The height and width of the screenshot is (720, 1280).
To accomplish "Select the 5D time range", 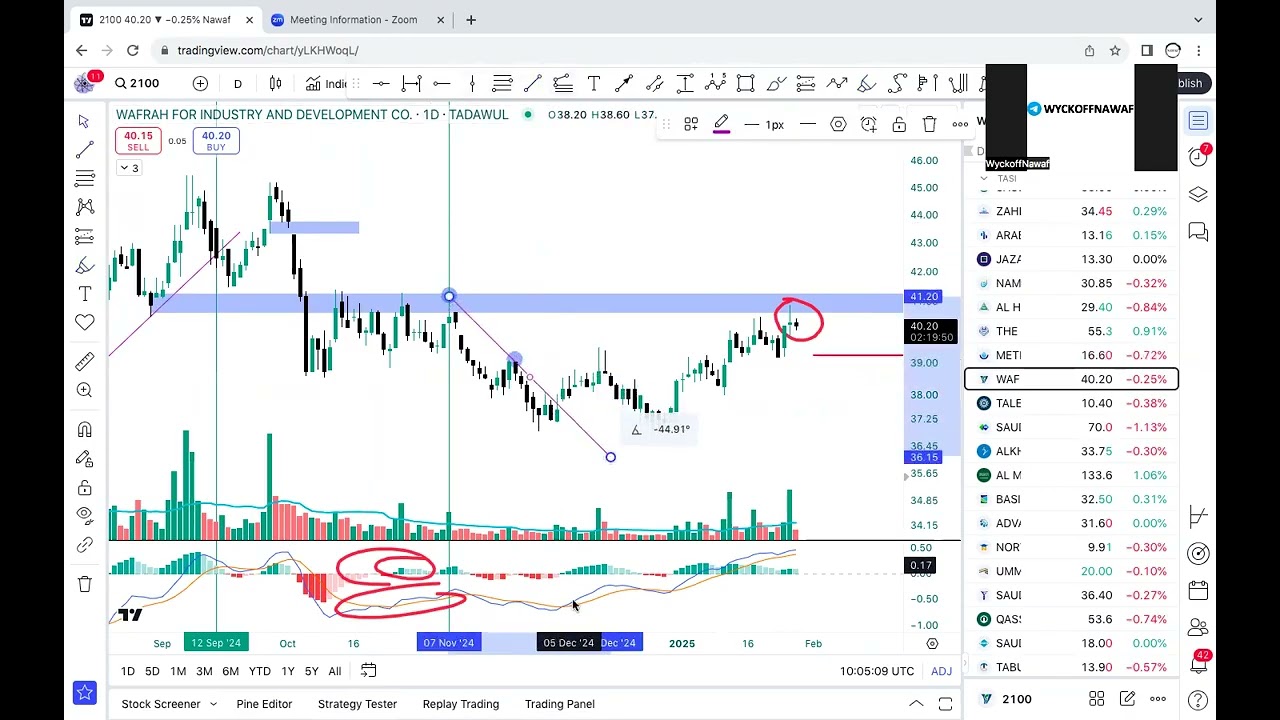I will pyautogui.click(x=152, y=671).
